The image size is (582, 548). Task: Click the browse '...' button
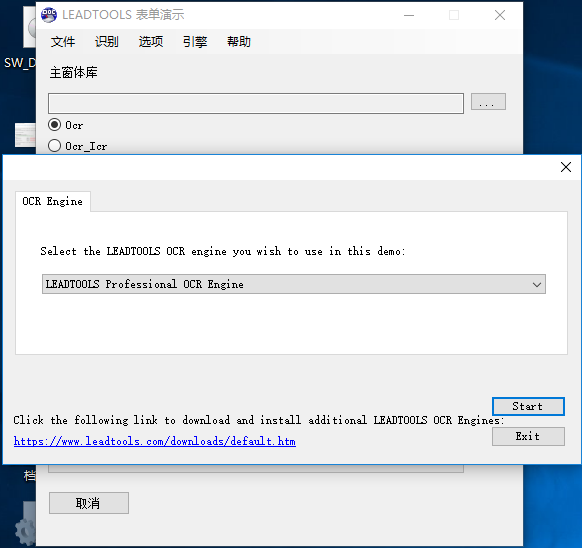pos(488,102)
